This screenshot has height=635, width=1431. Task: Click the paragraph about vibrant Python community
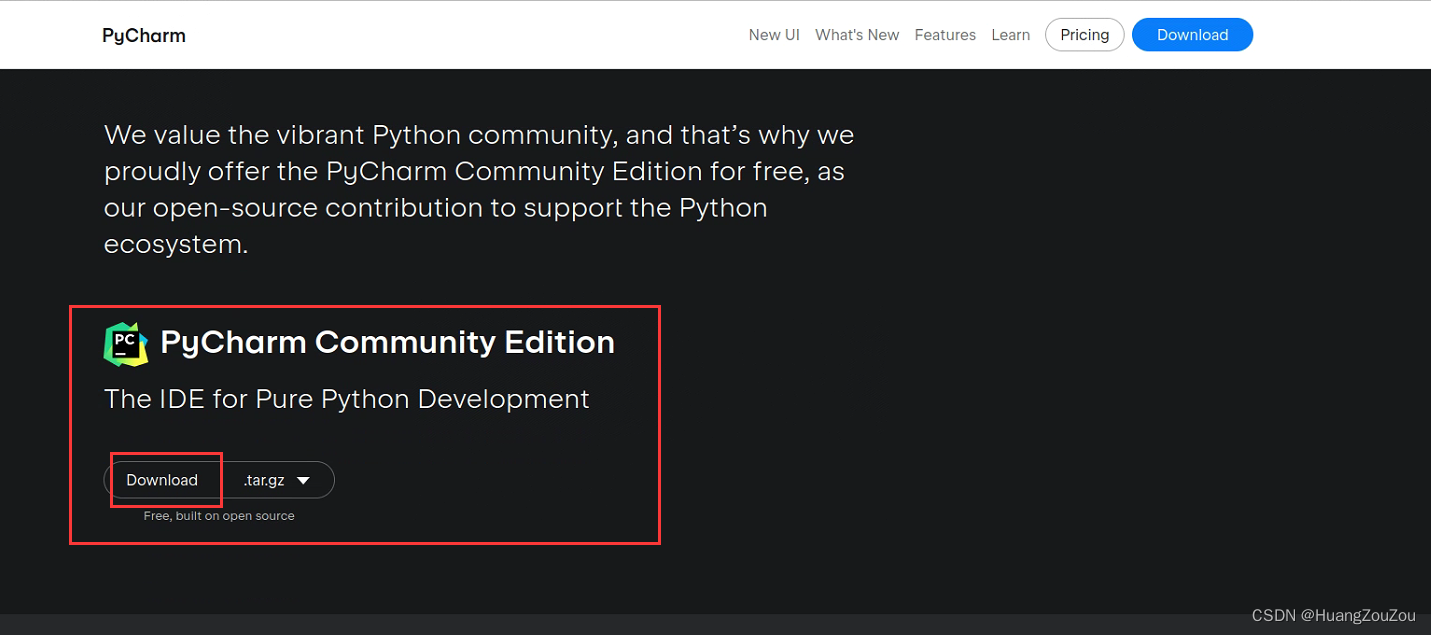[479, 189]
